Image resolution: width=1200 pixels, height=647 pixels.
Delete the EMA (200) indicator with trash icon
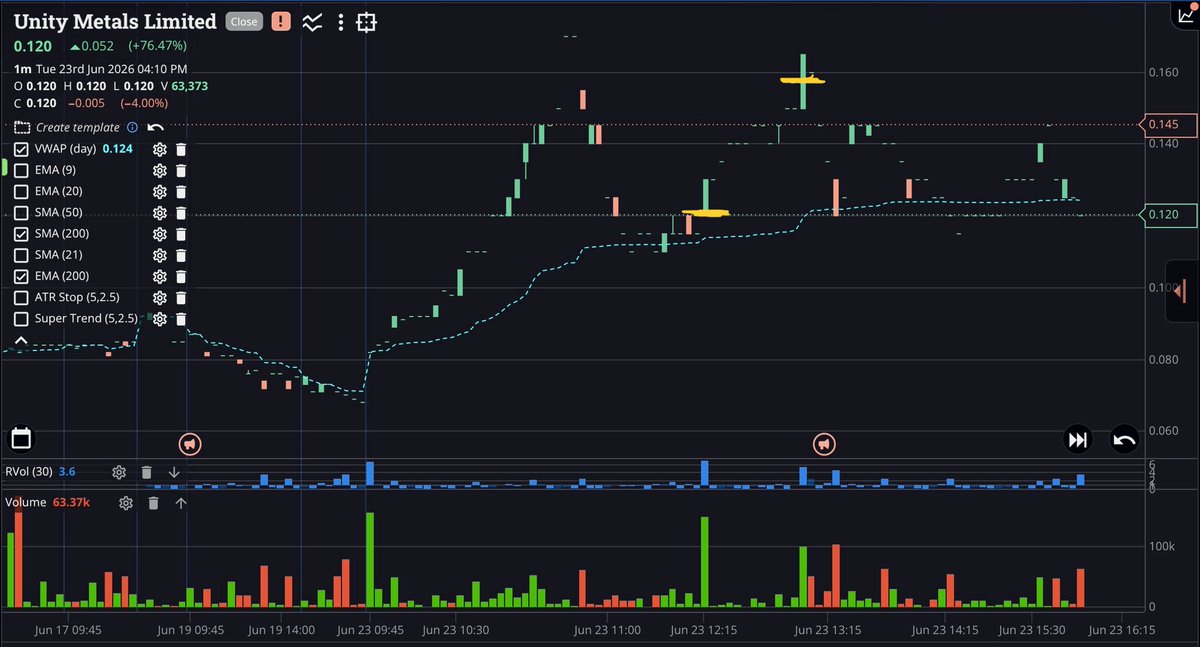click(x=181, y=276)
